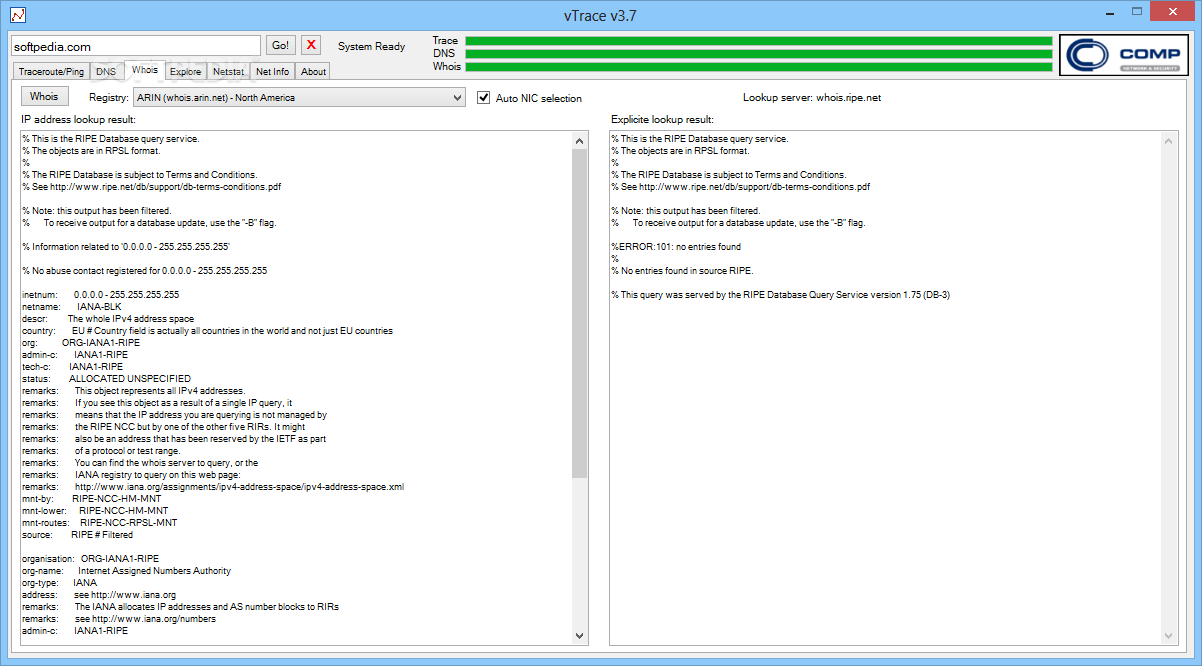Image resolution: width=1202 pixels, height=666 pixels.
Task: Click the Trace progress bar
Action: click(x=759, y=41)
